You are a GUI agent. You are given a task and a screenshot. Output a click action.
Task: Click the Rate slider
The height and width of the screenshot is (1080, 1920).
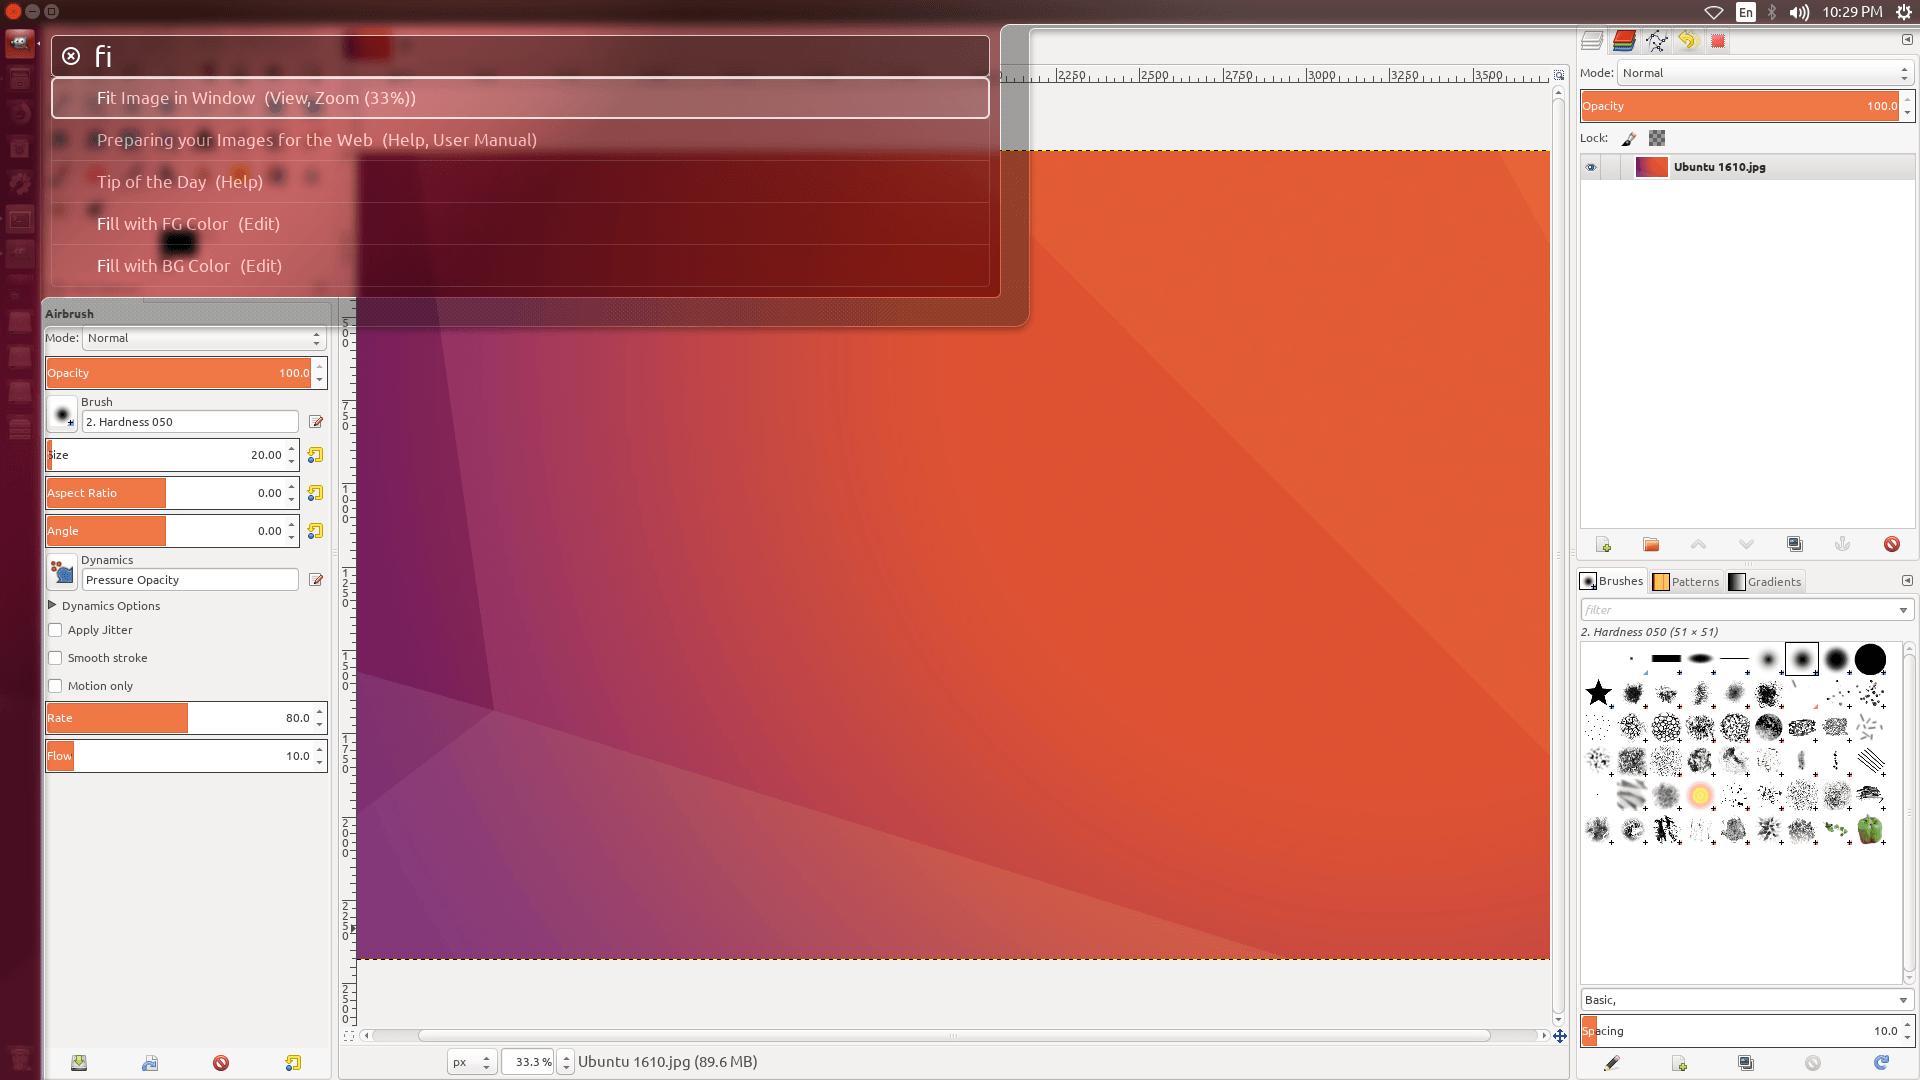pos(180,718)
